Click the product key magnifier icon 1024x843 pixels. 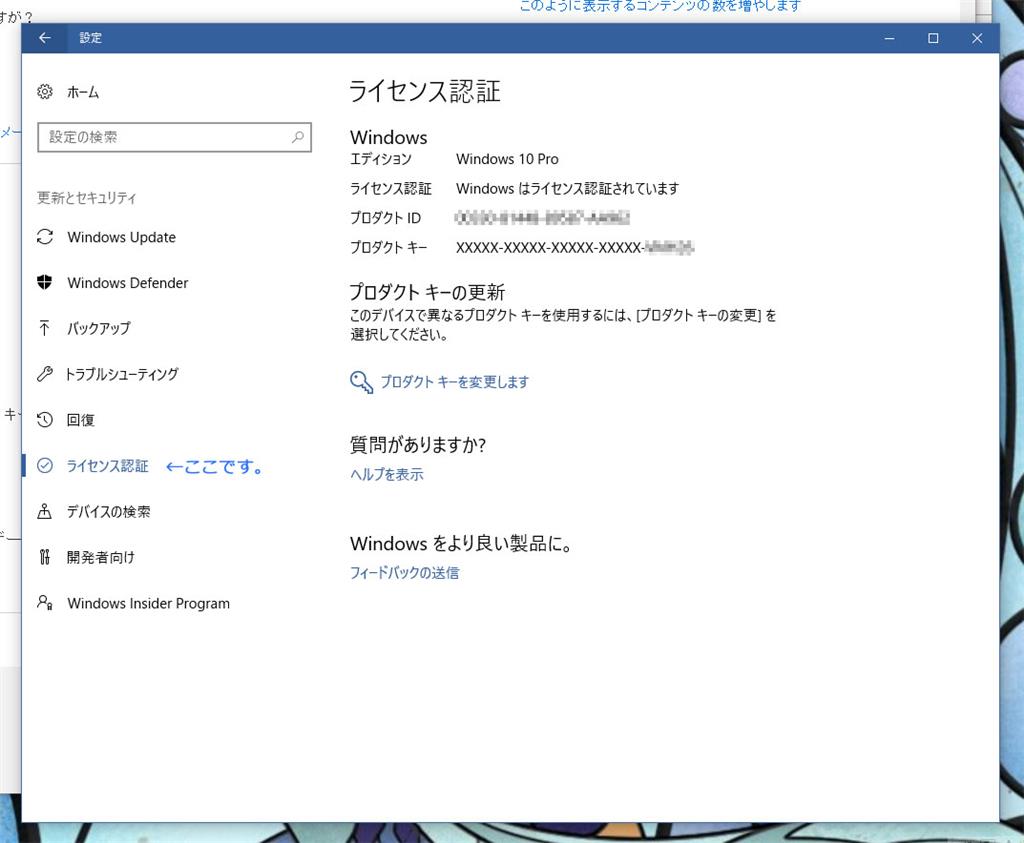click(x=361, y=381)
